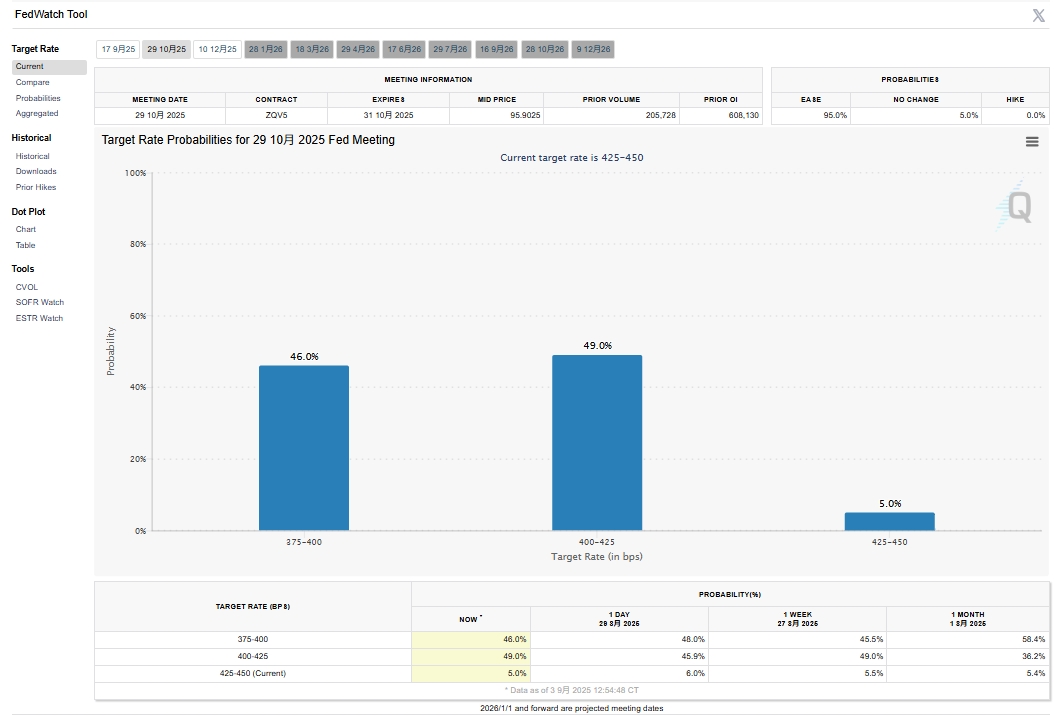This screenshot has height=717, width=1054.
Task: Open the CVOL tool link
Action: pos(27,287)
